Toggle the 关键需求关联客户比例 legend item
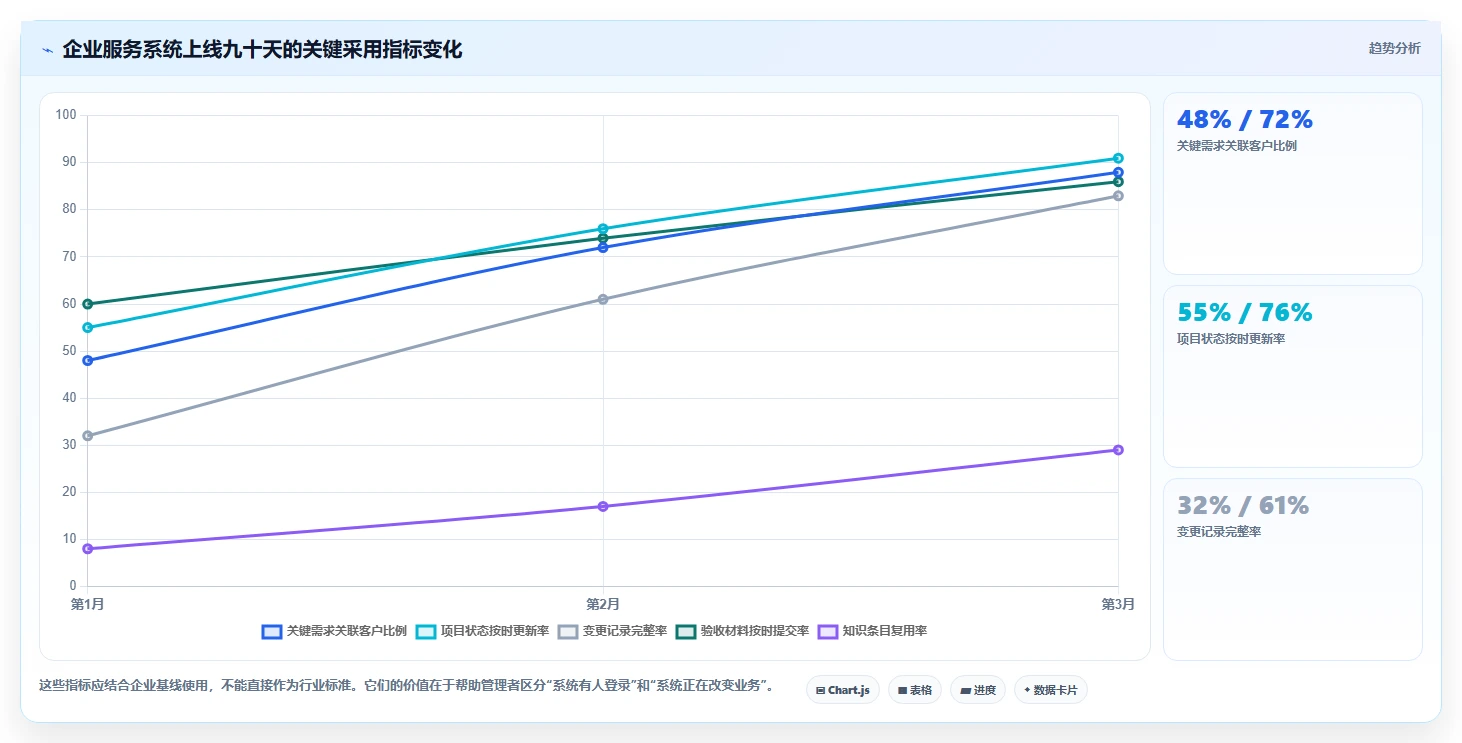The height and width of the screenshot is (743, 1462). (x=334, y=631)
